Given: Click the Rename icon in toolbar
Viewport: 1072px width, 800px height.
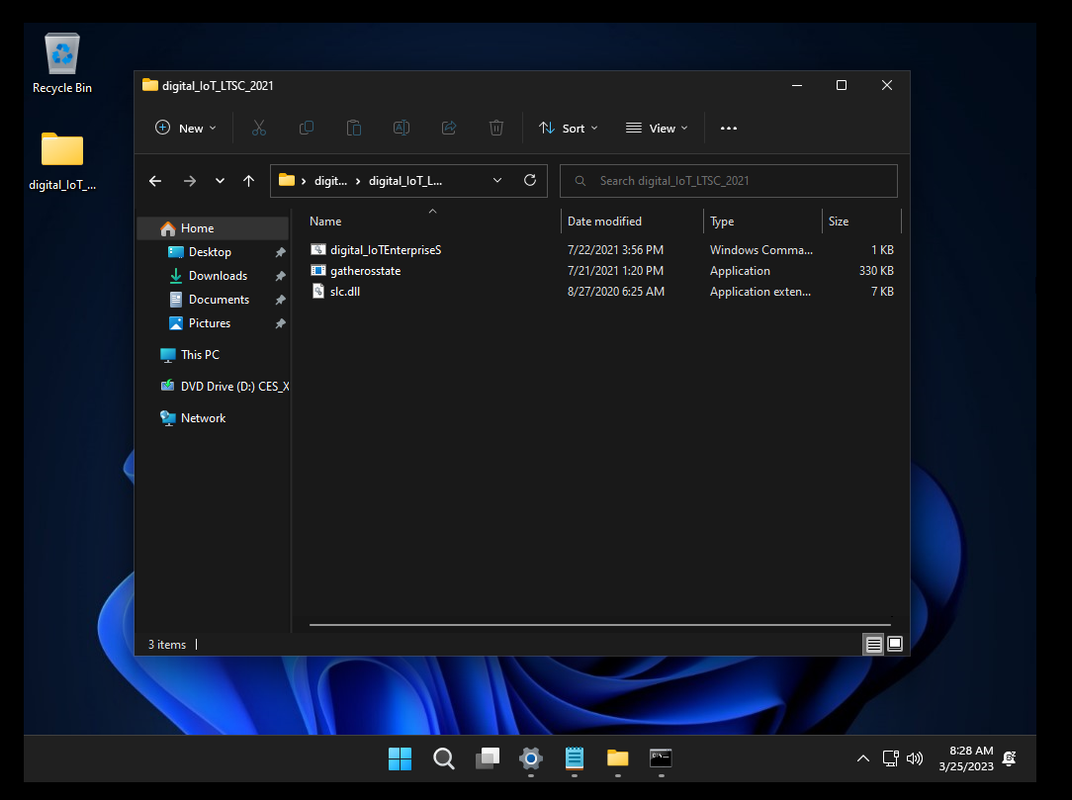Looking at the screenshot, I should pyautogui.click(x=401, y=128).
